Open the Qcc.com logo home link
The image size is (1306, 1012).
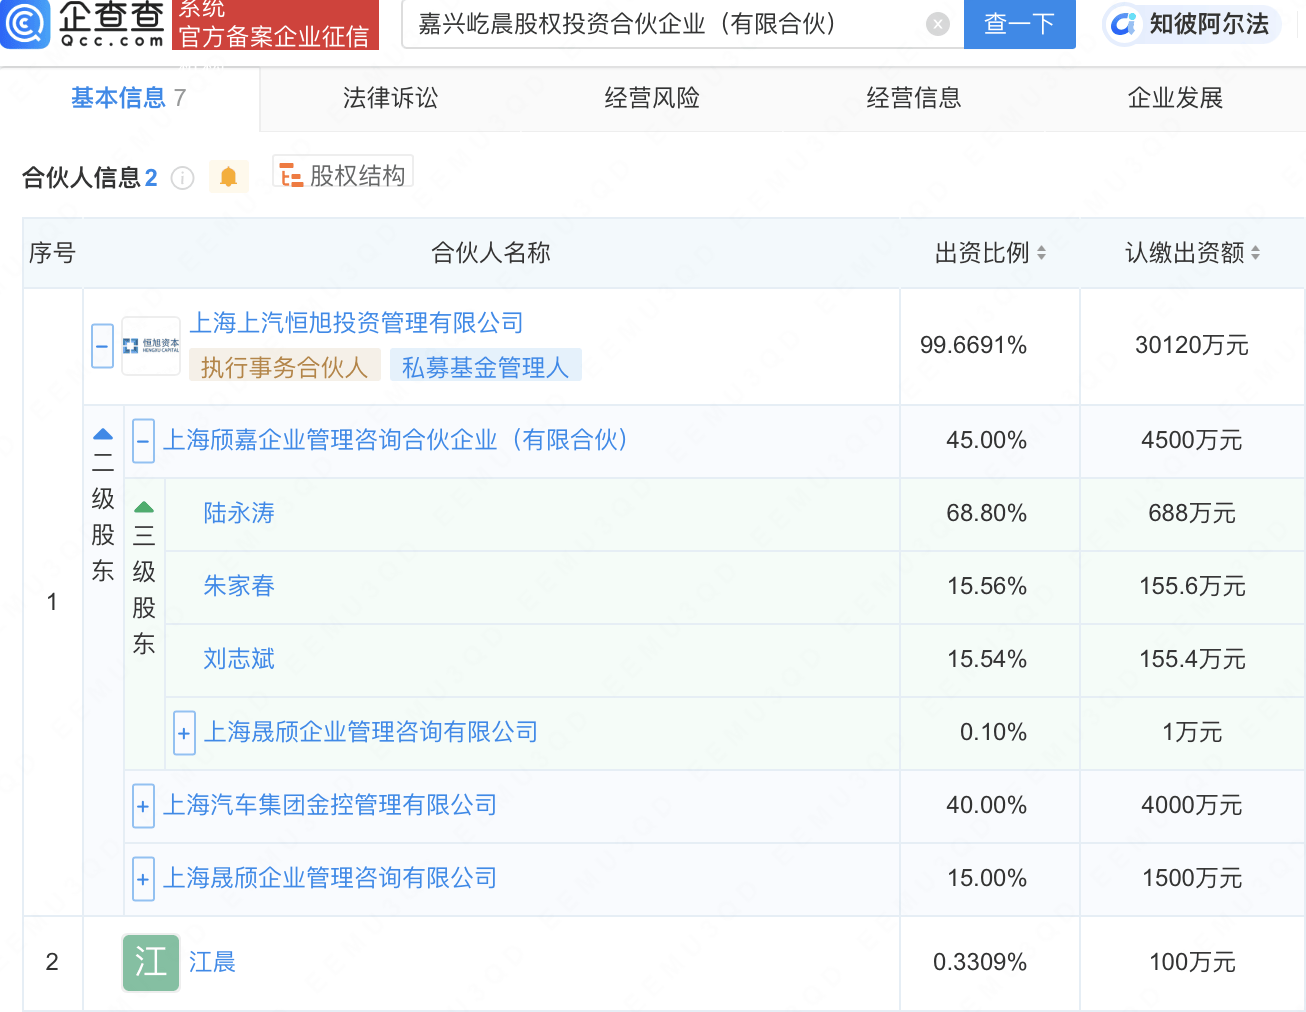coord(83,24)
